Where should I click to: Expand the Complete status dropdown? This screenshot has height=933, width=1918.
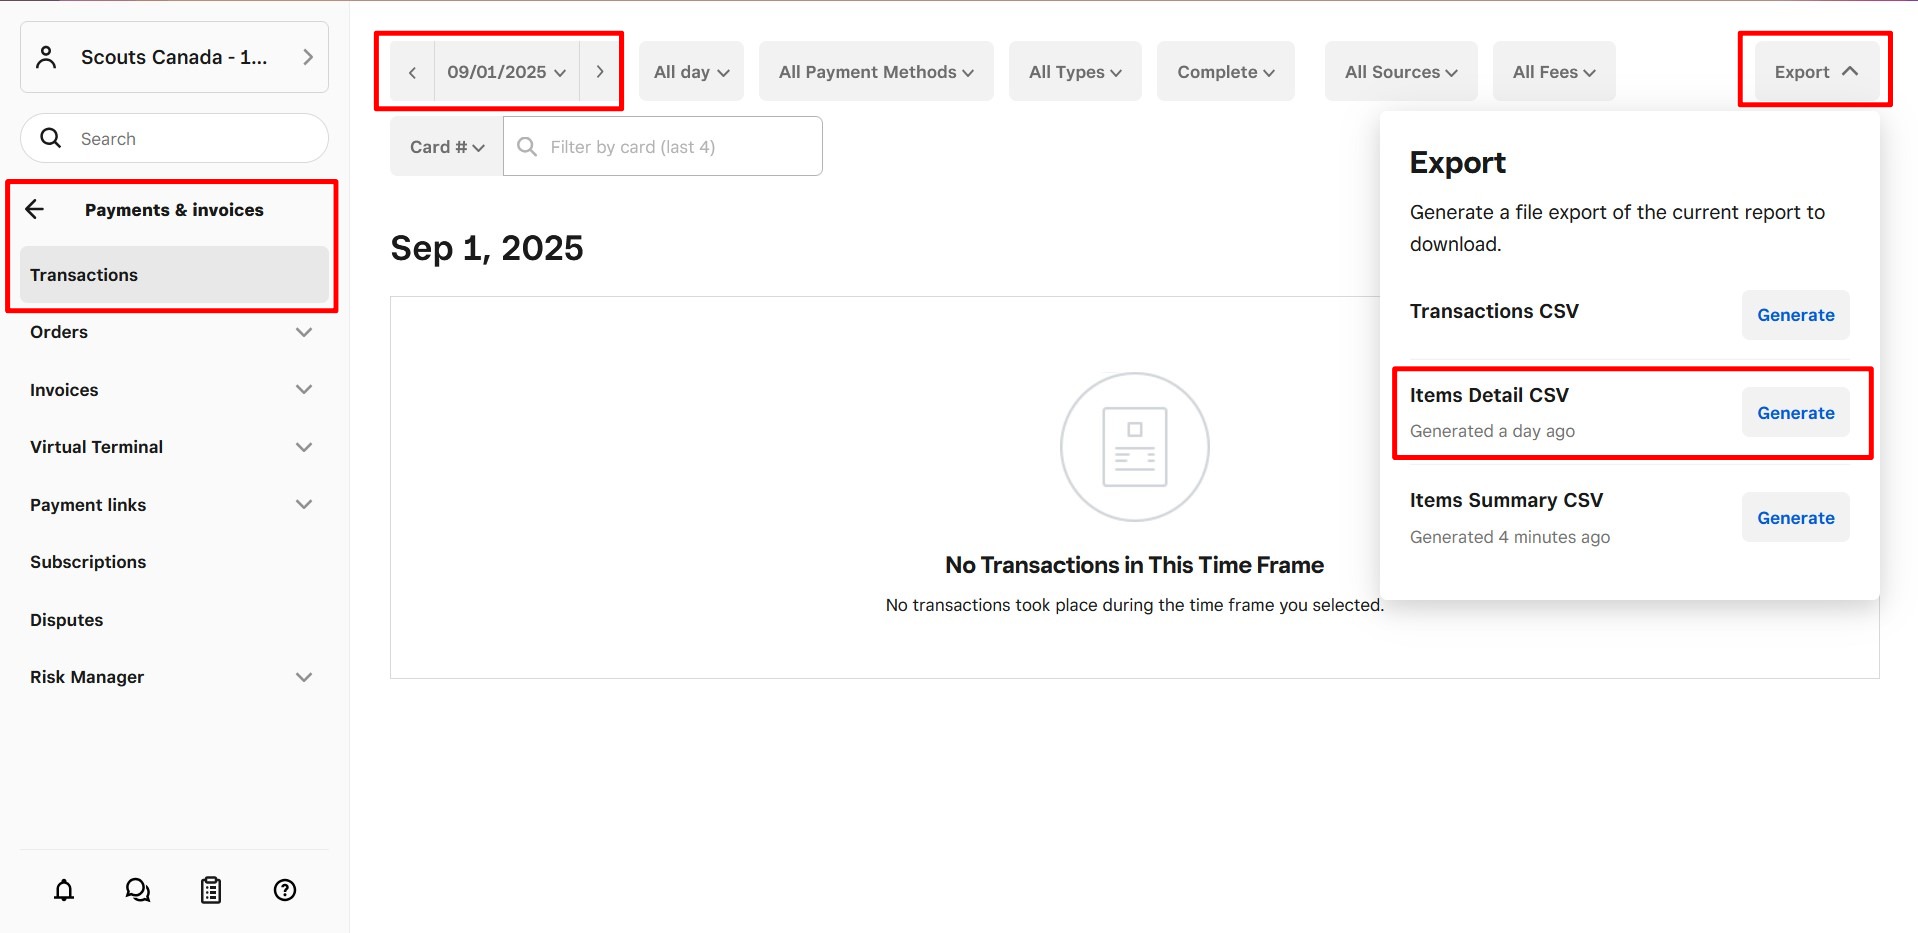pos(1225,72)
